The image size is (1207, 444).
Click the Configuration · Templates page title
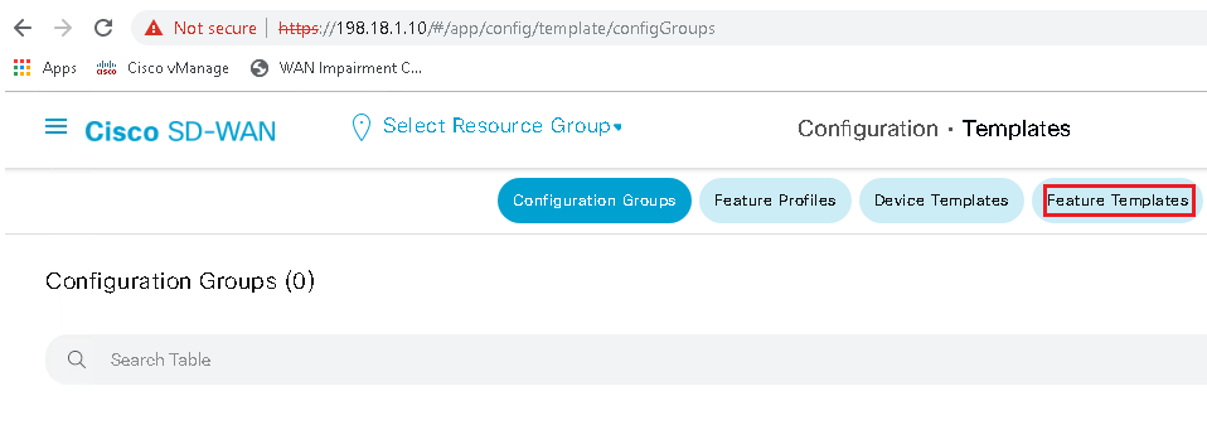934,128
